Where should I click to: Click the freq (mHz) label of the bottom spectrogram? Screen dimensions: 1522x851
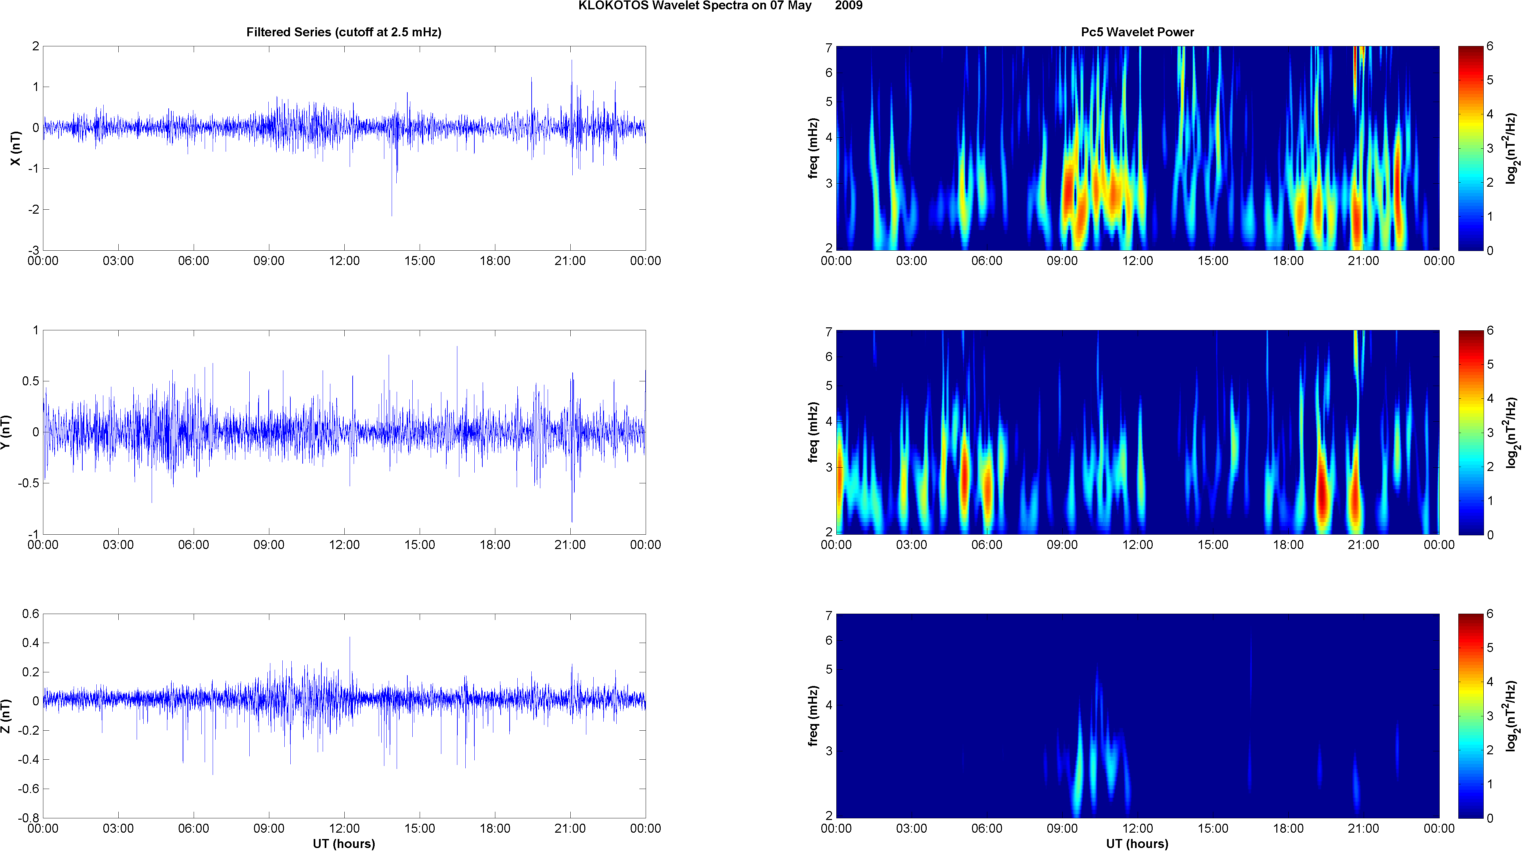pyautogui.click(x=814, y=716)
